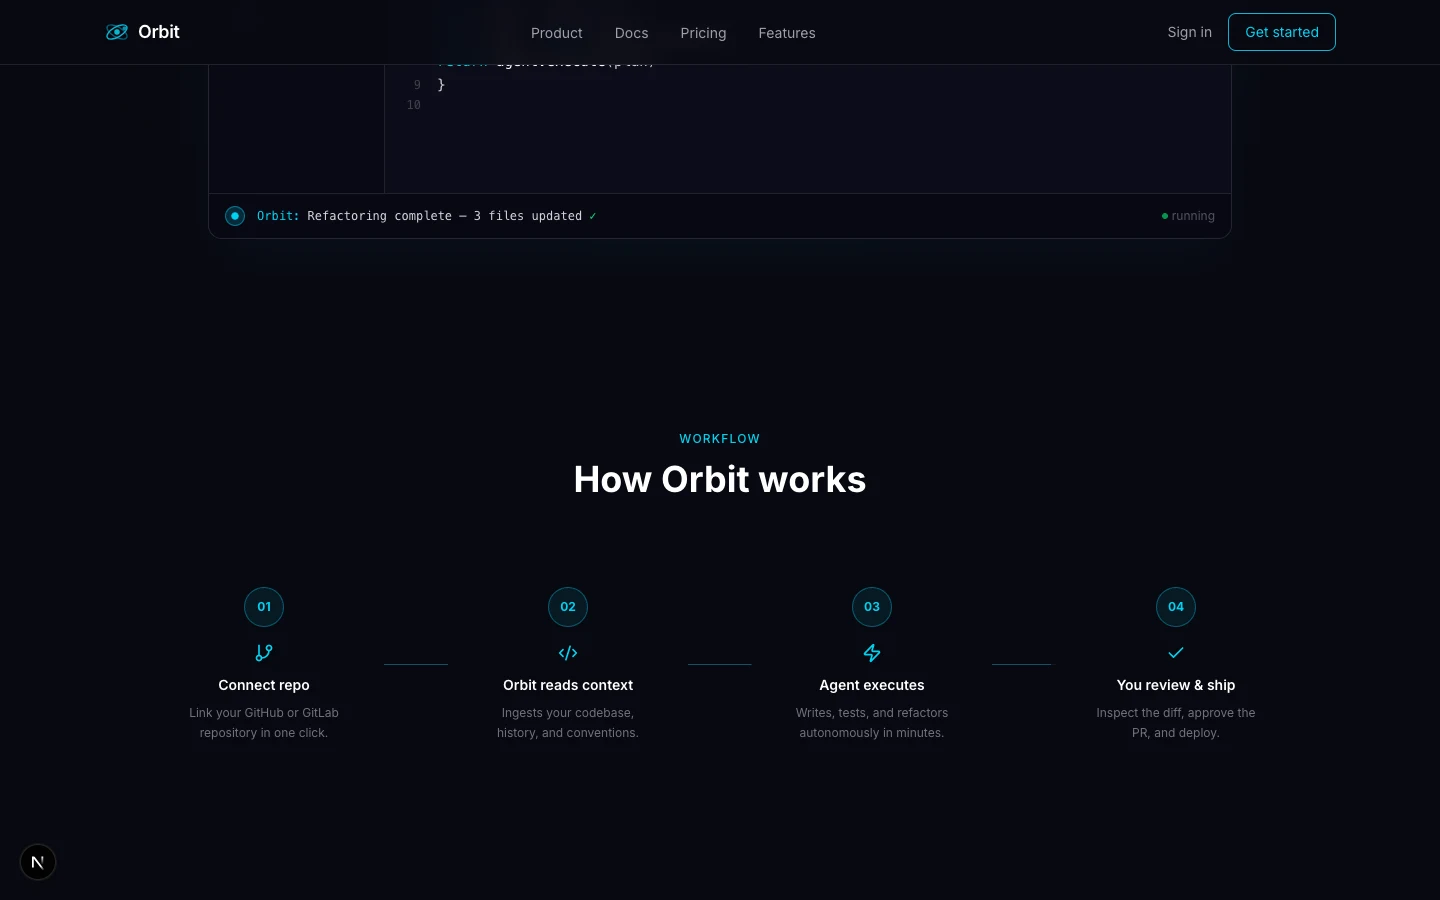The height and width of the screenshot is (900, 1440).
Task: Select Features in the top navigation
Action: coord(787,33)
